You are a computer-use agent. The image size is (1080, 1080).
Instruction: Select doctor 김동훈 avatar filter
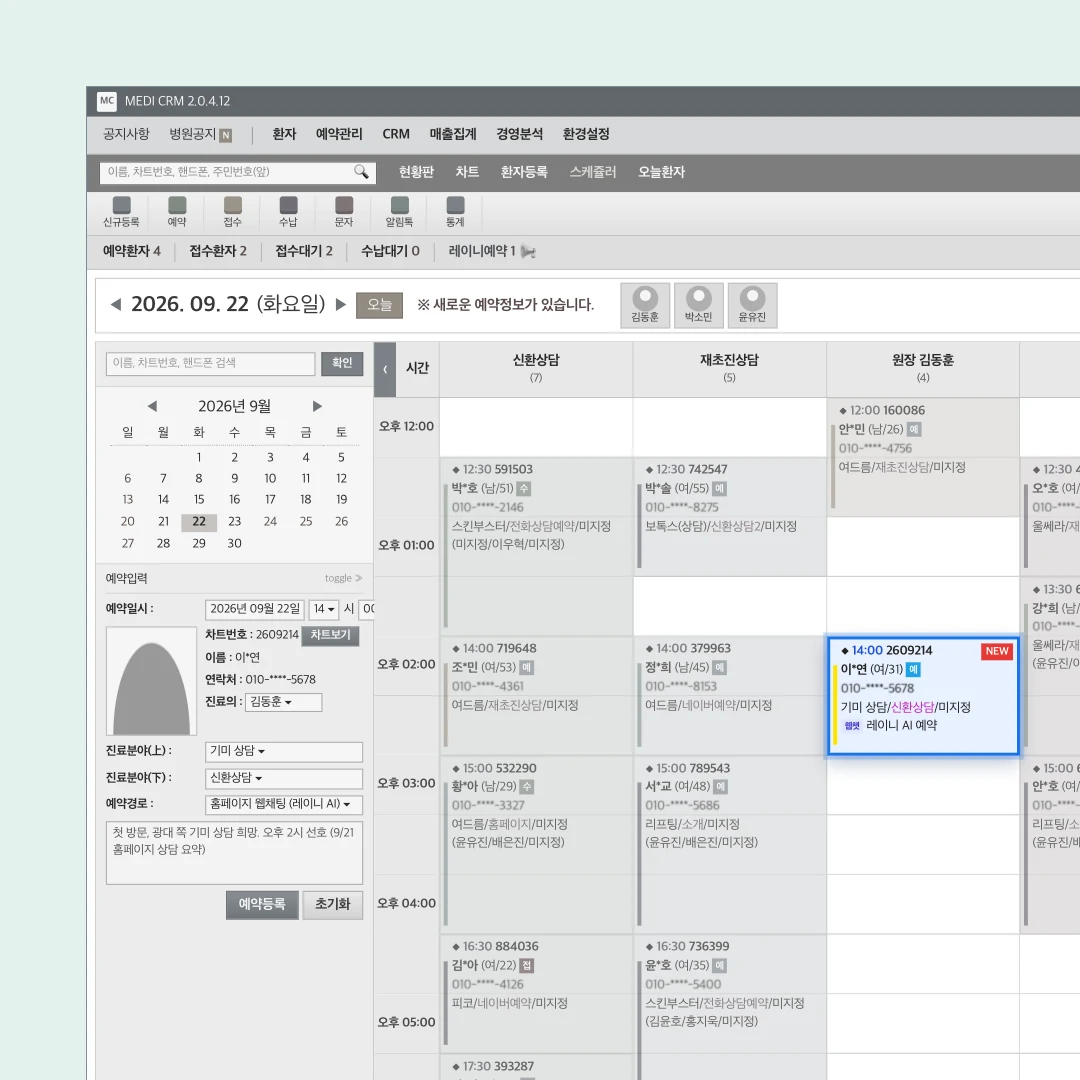645,305
